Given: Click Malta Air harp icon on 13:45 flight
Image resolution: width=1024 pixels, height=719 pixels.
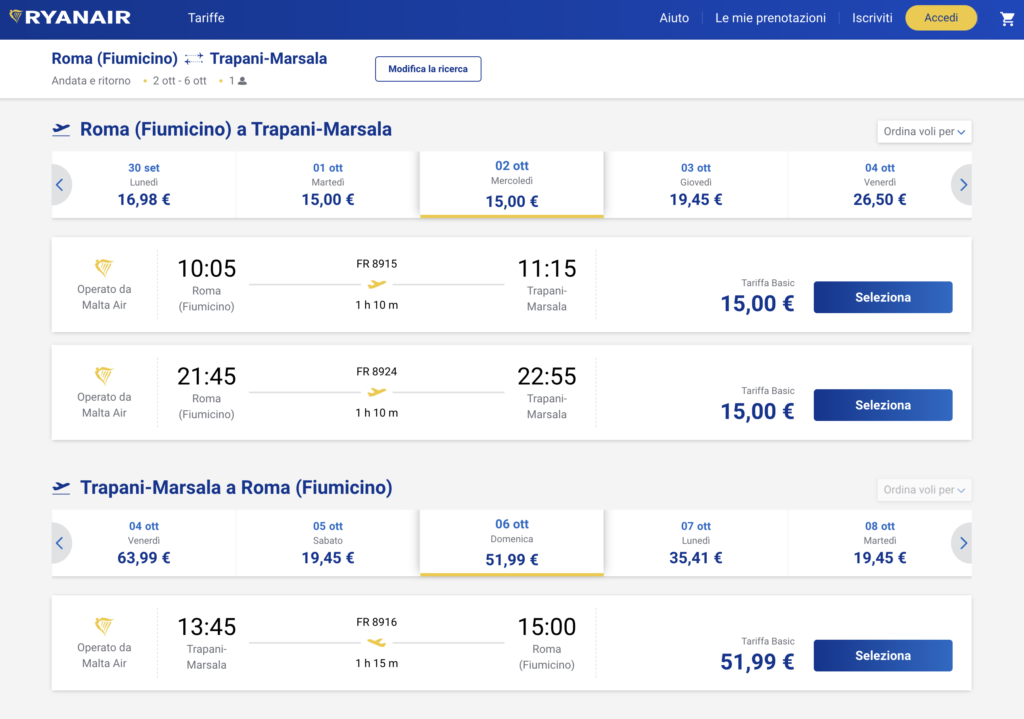Looking at the screenshot, I should tap(104, 626).
